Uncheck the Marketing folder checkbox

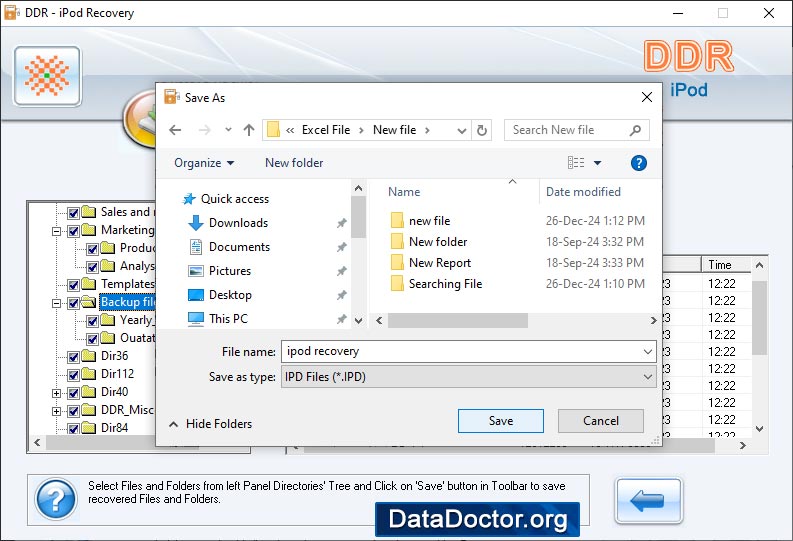point(73,231)
